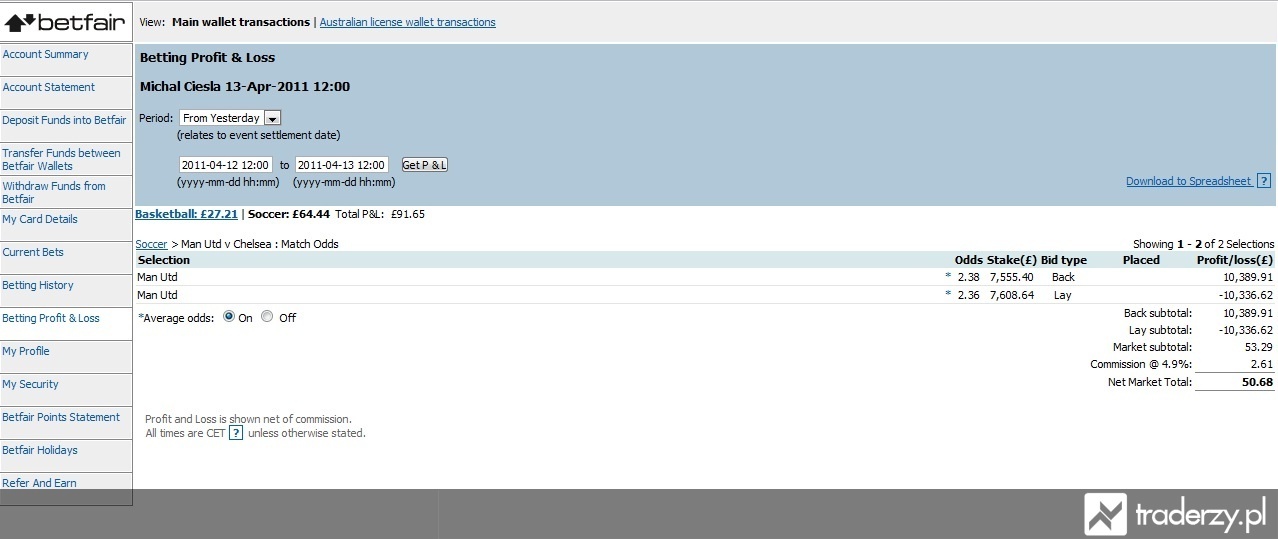Open Account Summary in sidebar
Viewport: 1278px width, 539px height.
[x=45, y=54]
